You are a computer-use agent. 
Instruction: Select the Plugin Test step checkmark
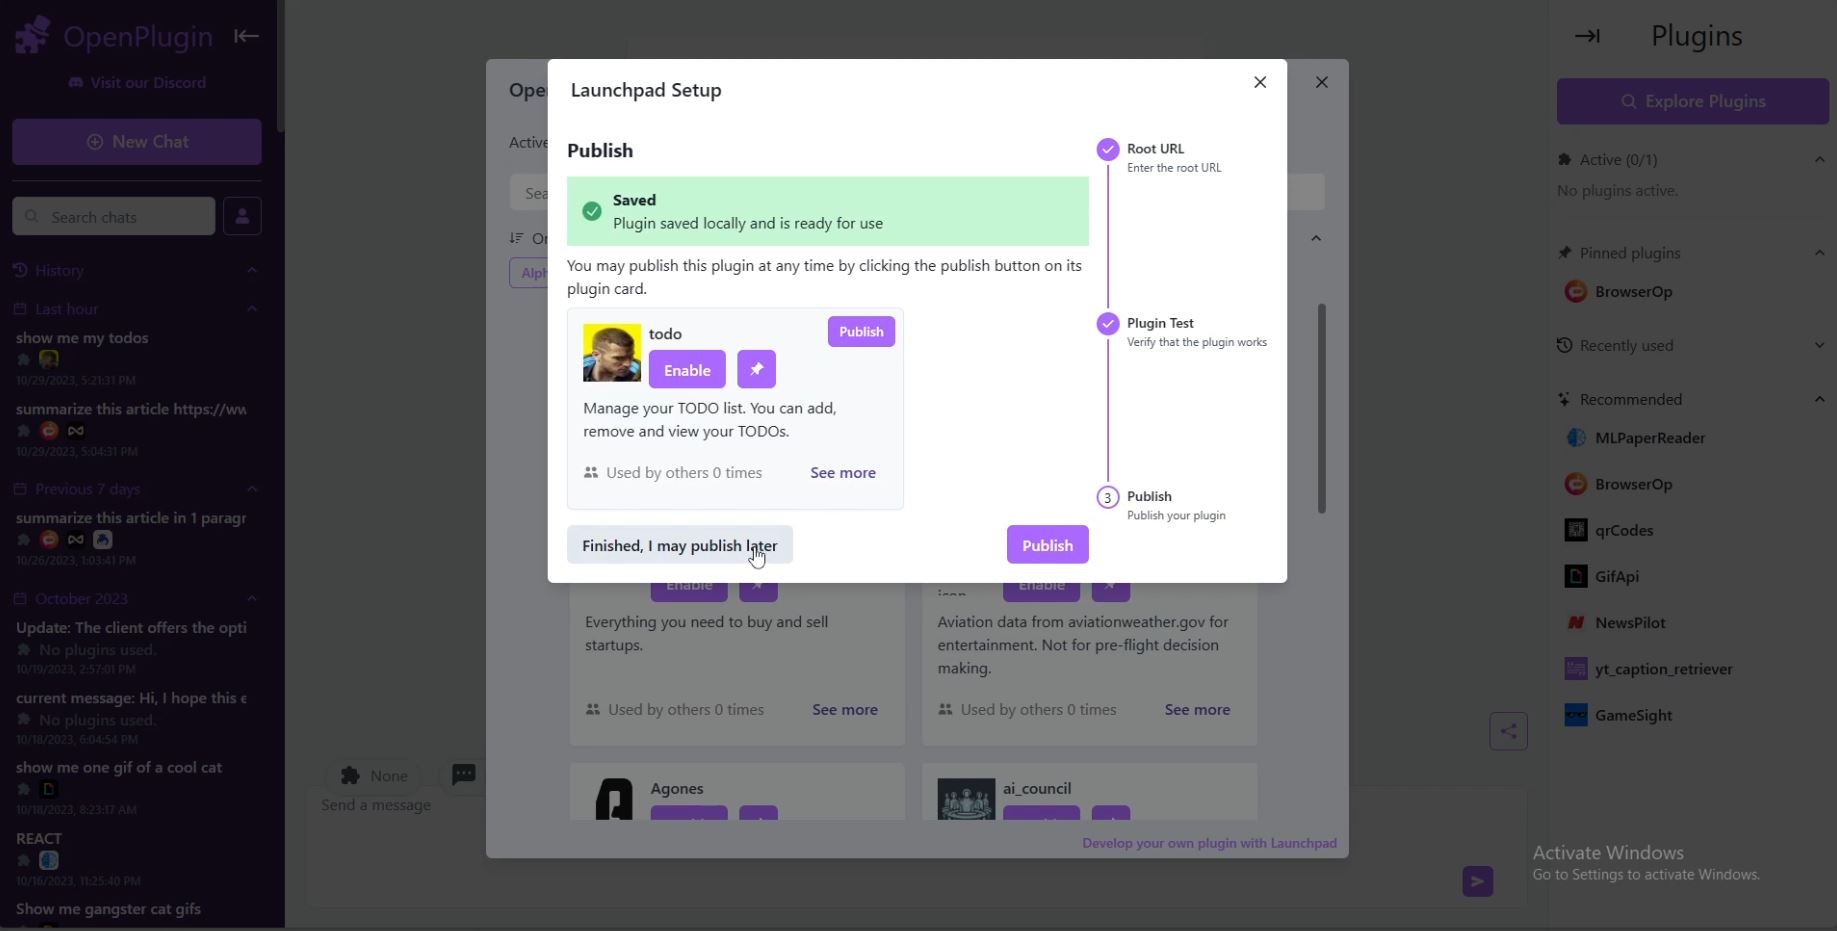pos(1107,323)
